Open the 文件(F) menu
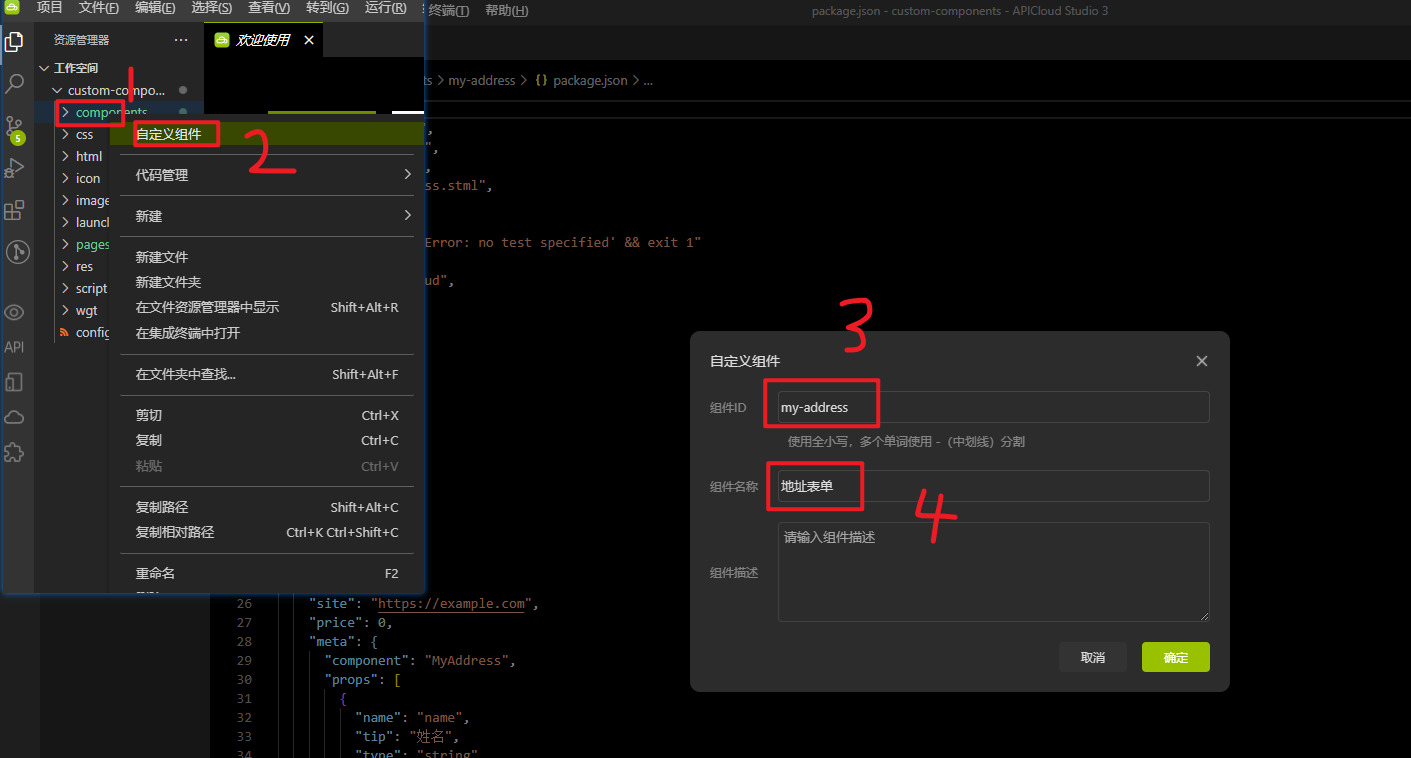Screen dimensions: 1411x758 (99, 8)
